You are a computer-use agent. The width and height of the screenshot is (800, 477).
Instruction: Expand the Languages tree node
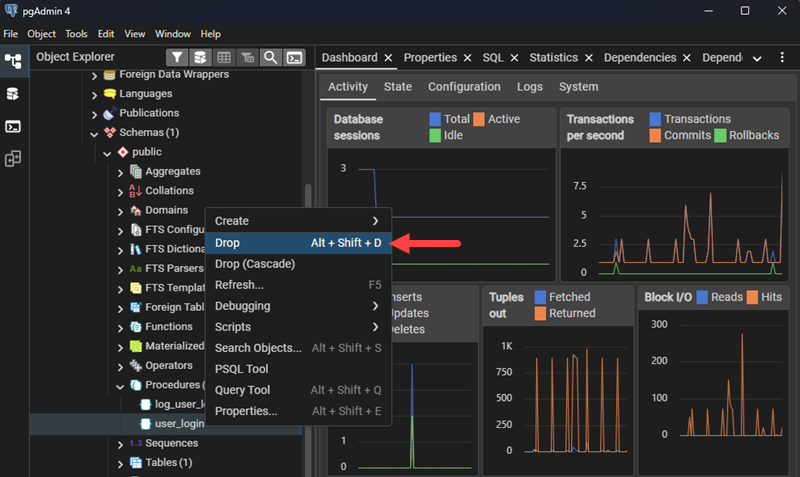click(x=95, y=94)
